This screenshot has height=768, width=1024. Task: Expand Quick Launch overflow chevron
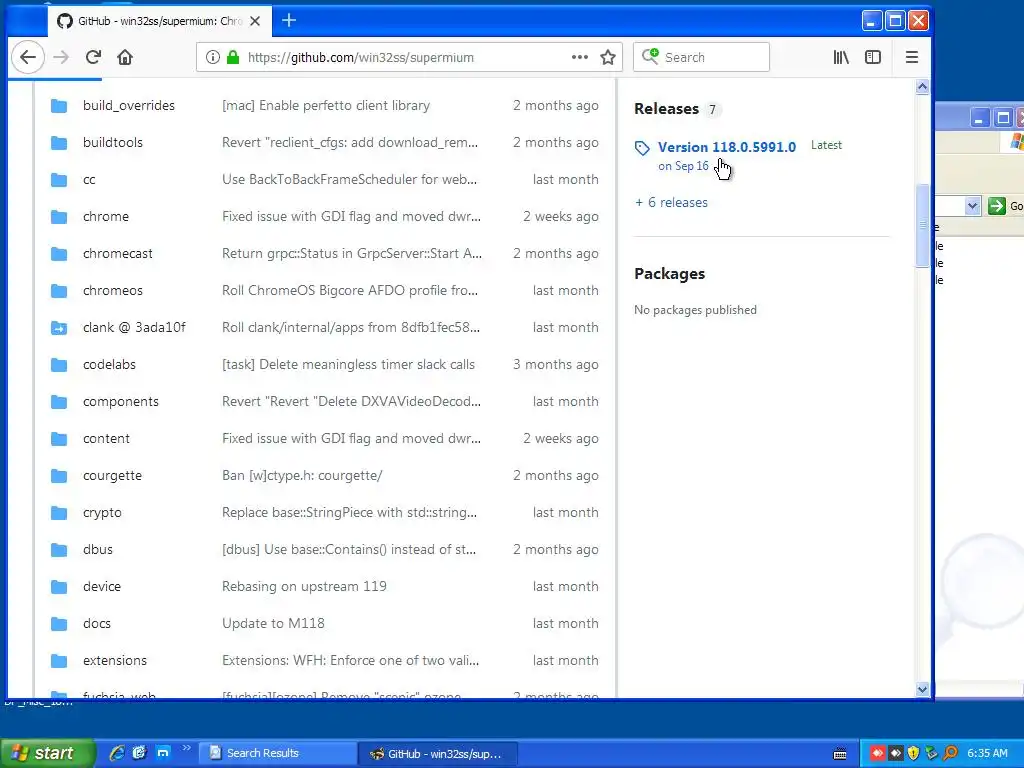pyautogui.click(x=186, y=748)
